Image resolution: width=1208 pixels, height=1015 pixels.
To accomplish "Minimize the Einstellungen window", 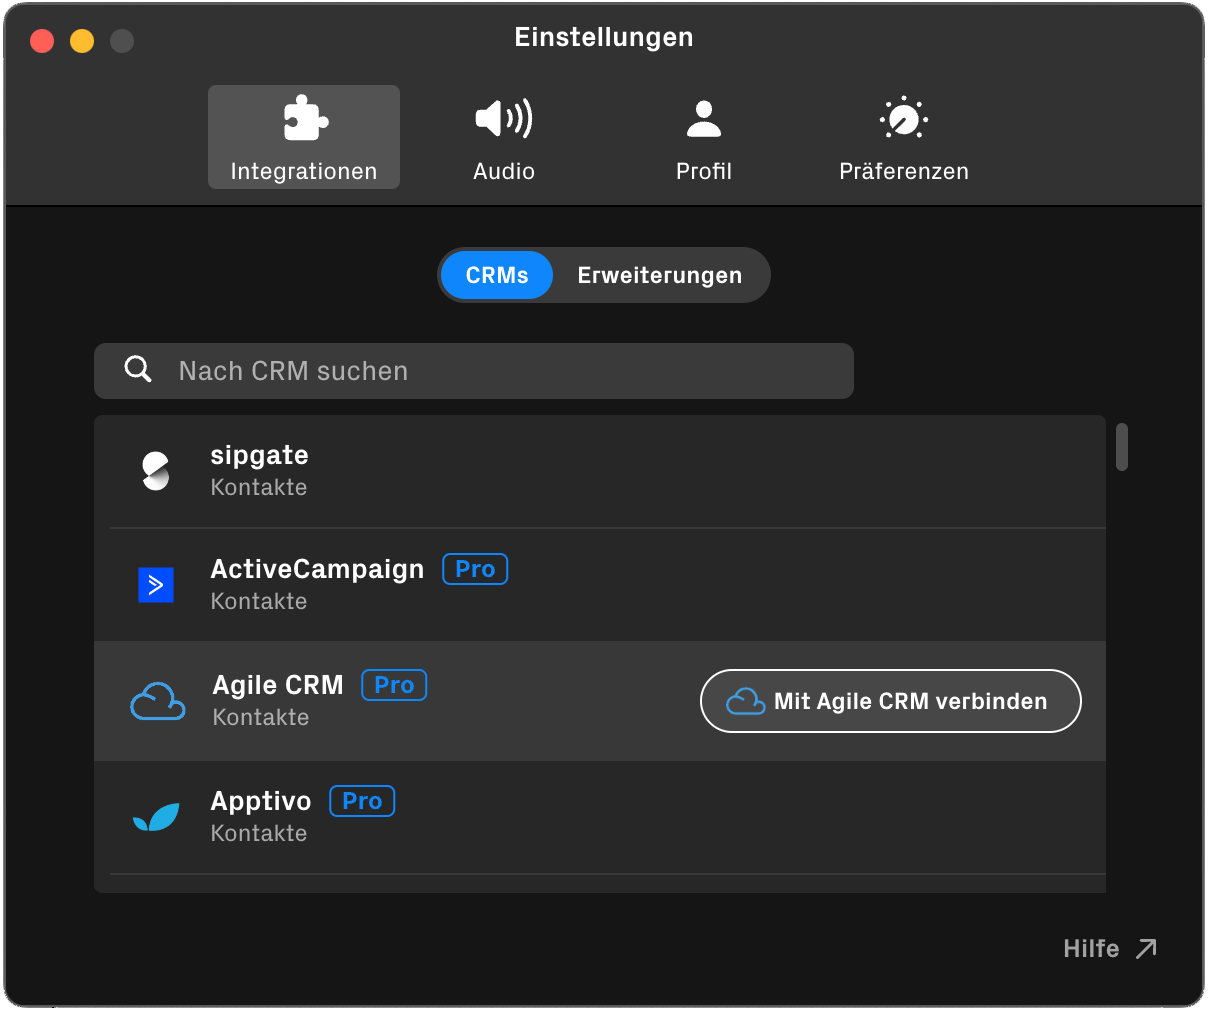I will pos(82,41).
